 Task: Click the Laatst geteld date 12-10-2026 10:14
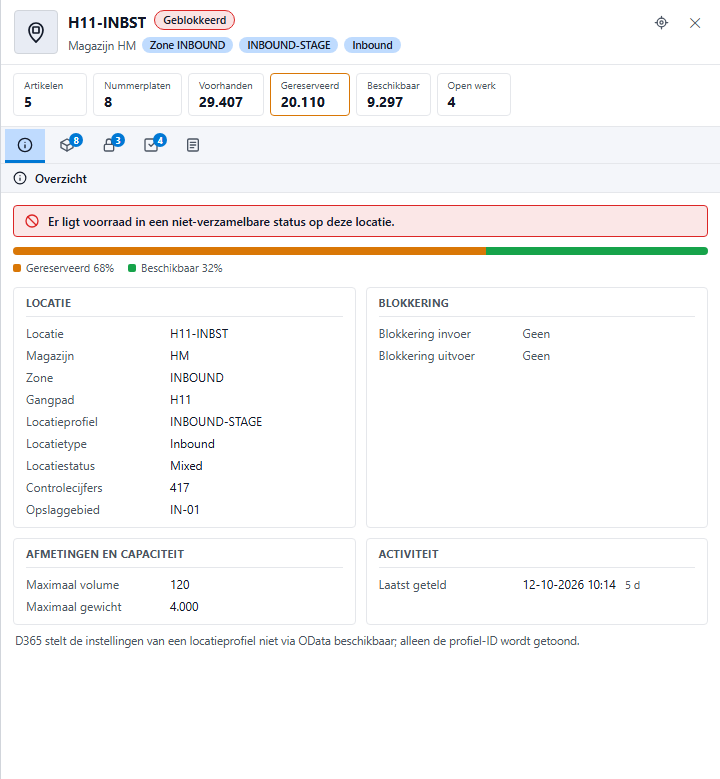pyautogui.click(x=569, y=585)
